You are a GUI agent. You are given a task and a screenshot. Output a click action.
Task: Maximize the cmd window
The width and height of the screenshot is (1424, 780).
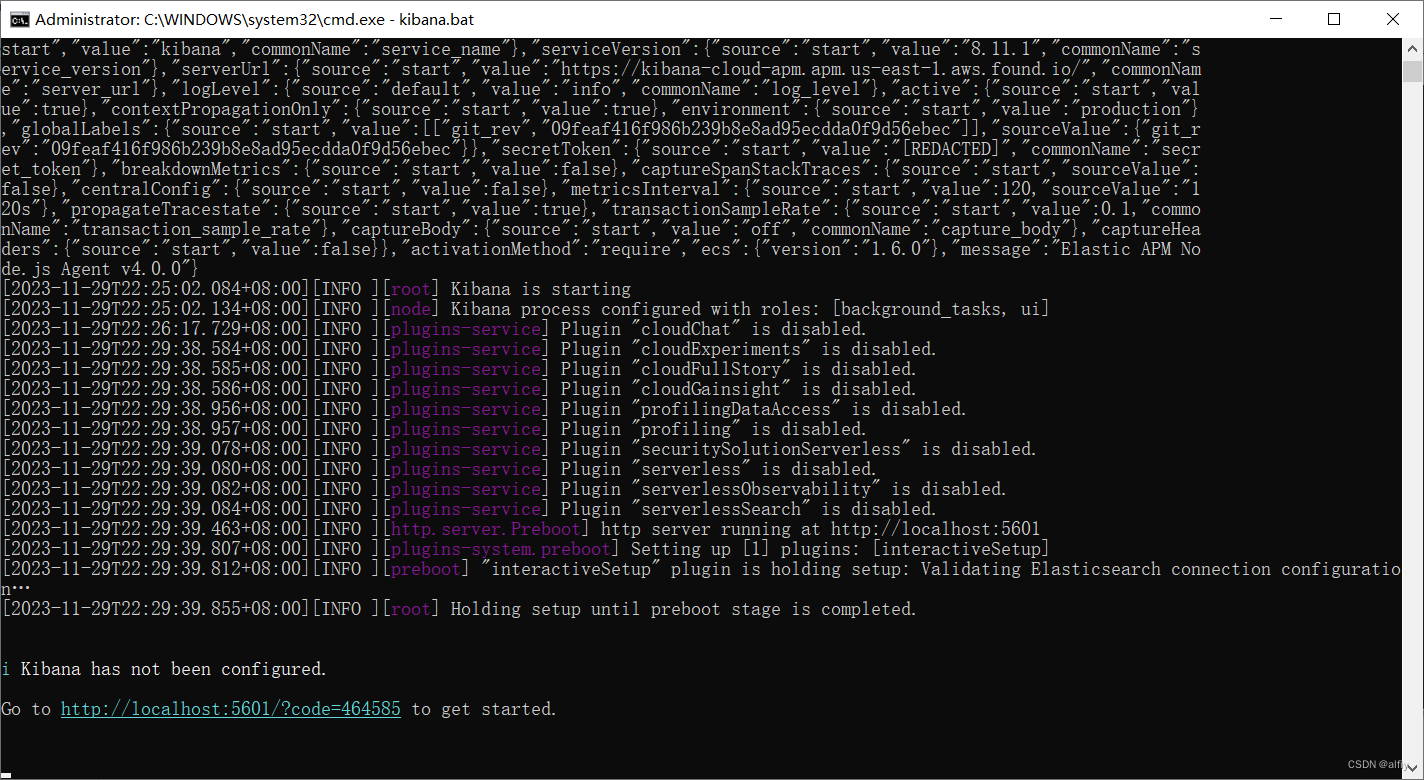click(1334, 19)
